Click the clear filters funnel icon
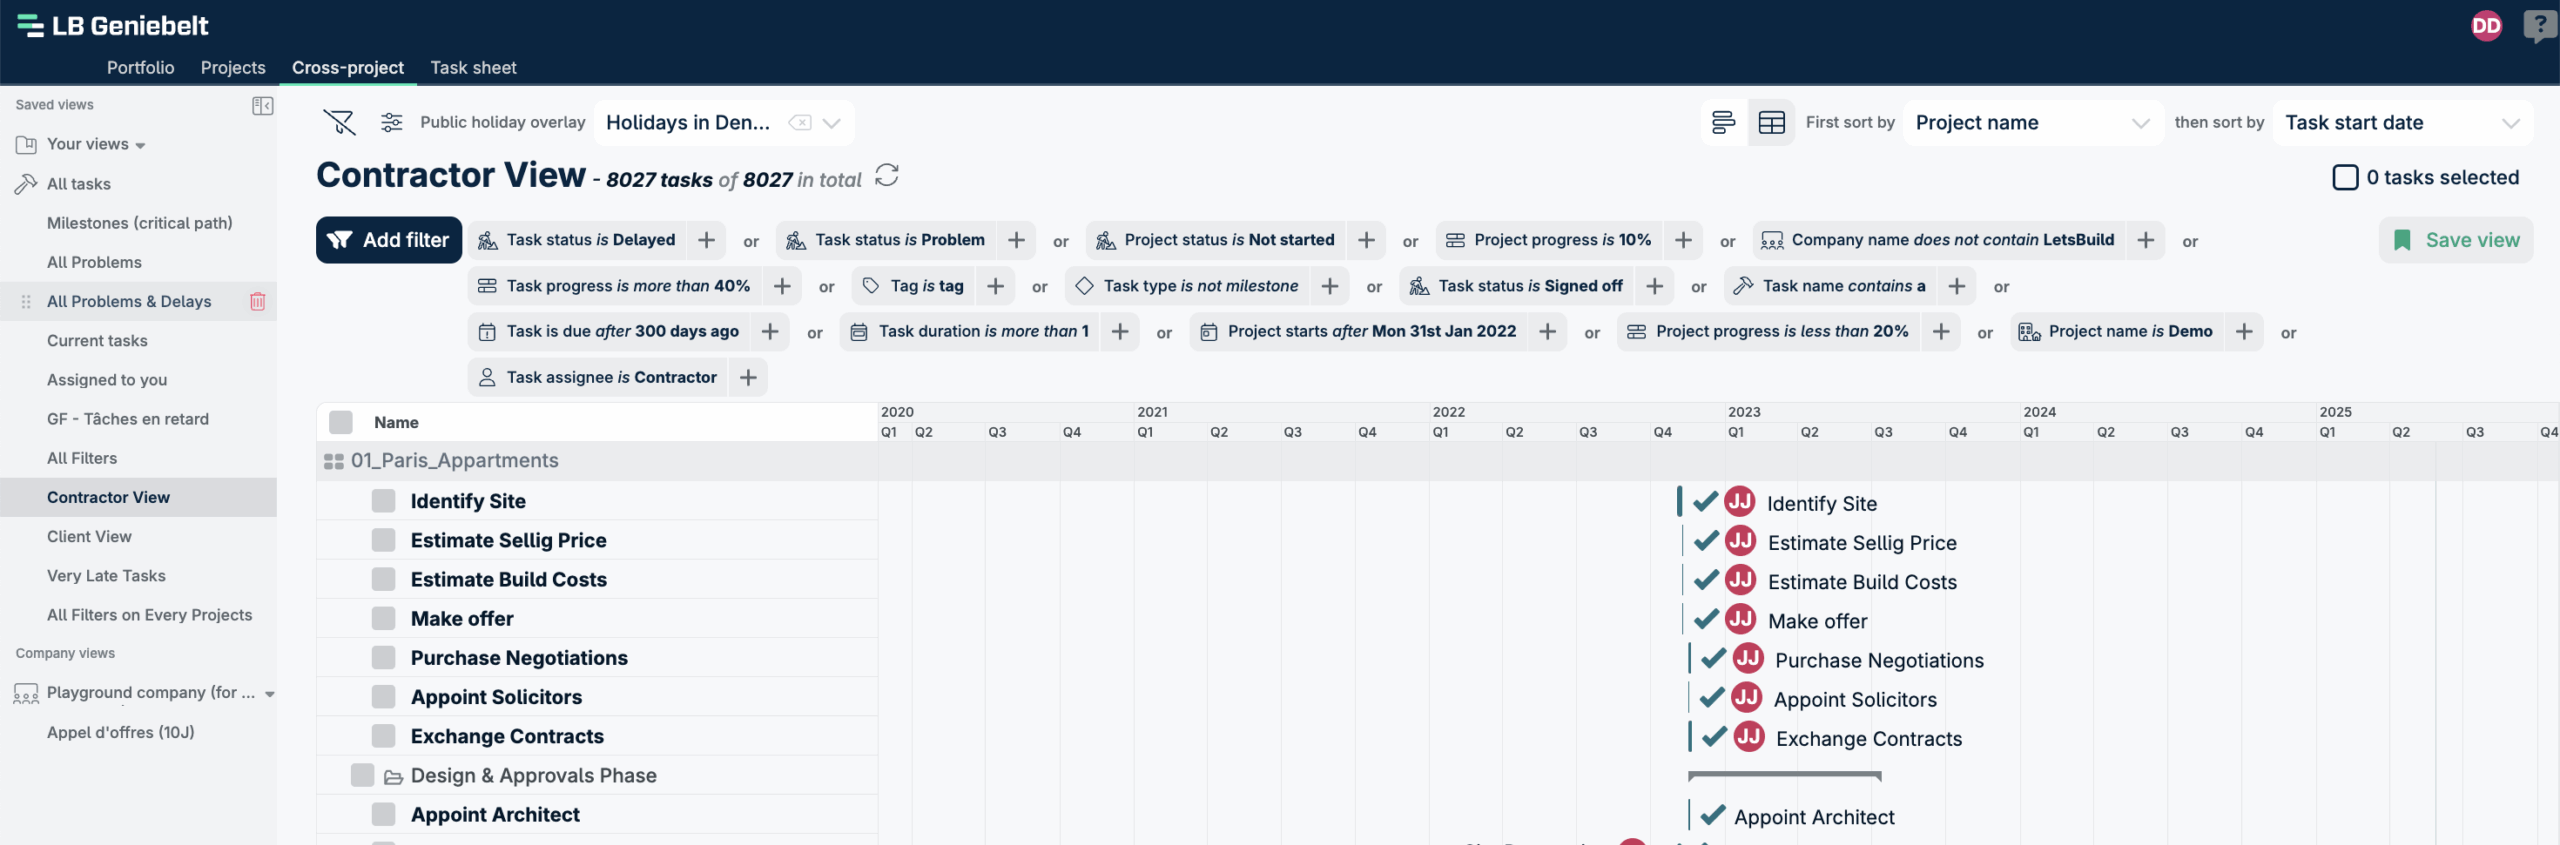This screenshot has height=845, width=2560. pos(339,122)
